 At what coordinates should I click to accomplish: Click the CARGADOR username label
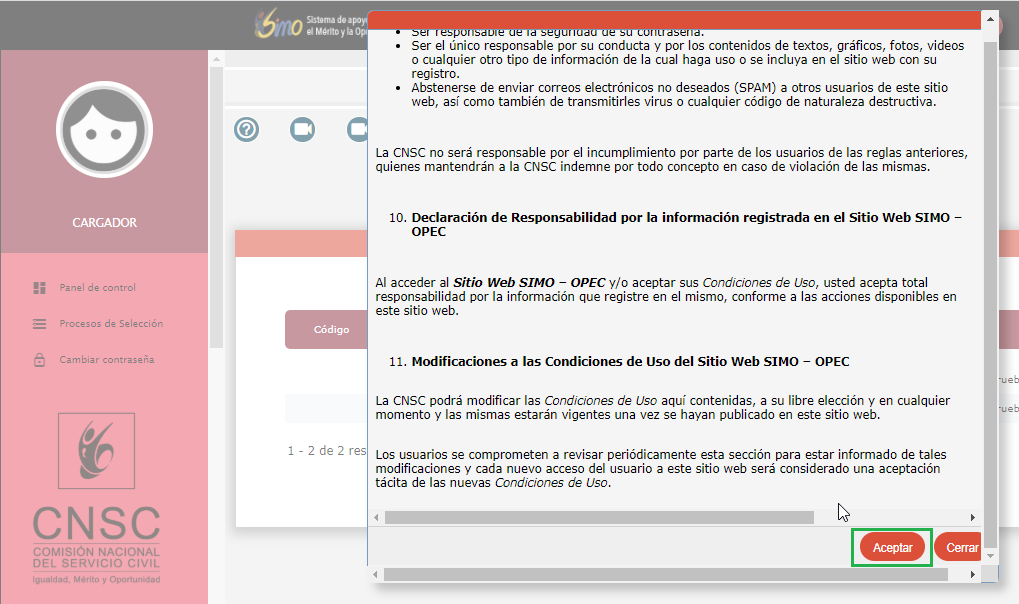[x=104, y=223]
